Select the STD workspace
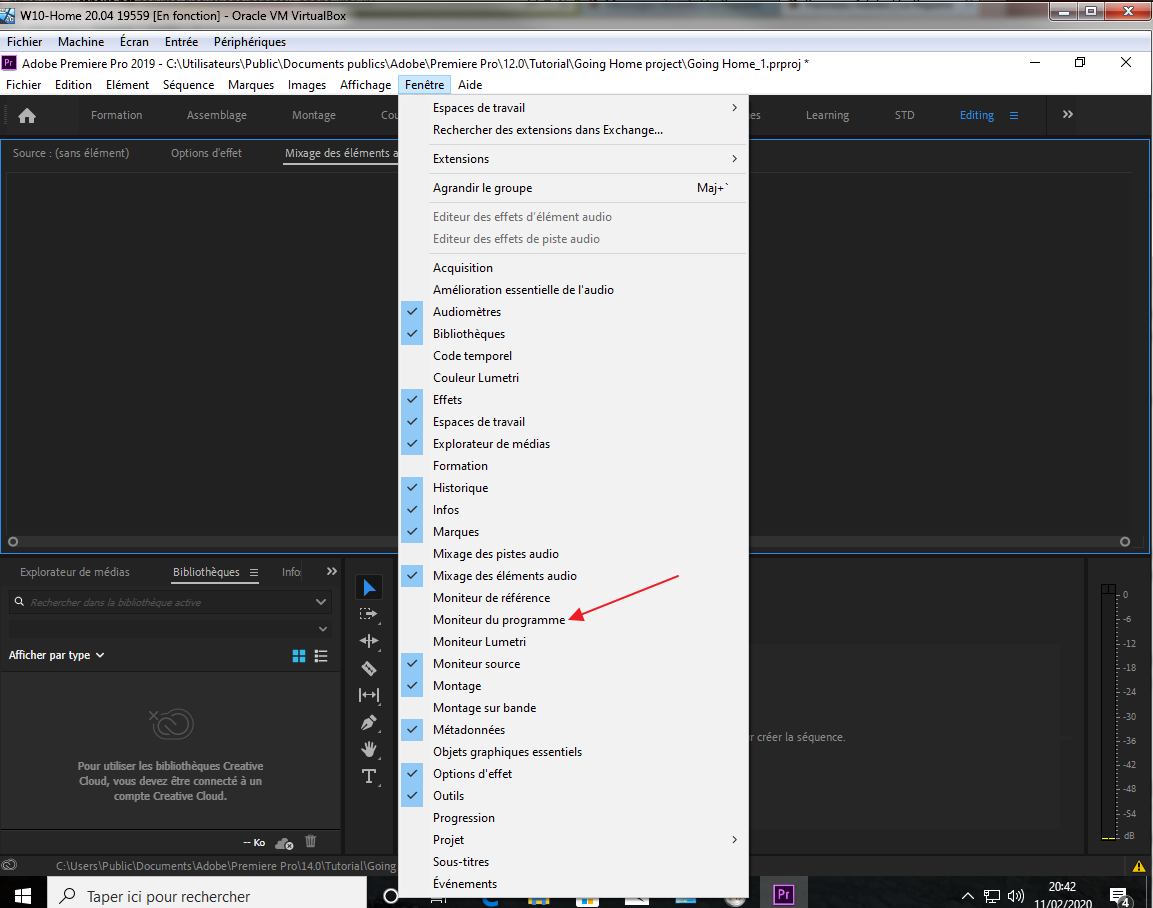Viewport: 1153px width, 908px height. pos(904,115)
